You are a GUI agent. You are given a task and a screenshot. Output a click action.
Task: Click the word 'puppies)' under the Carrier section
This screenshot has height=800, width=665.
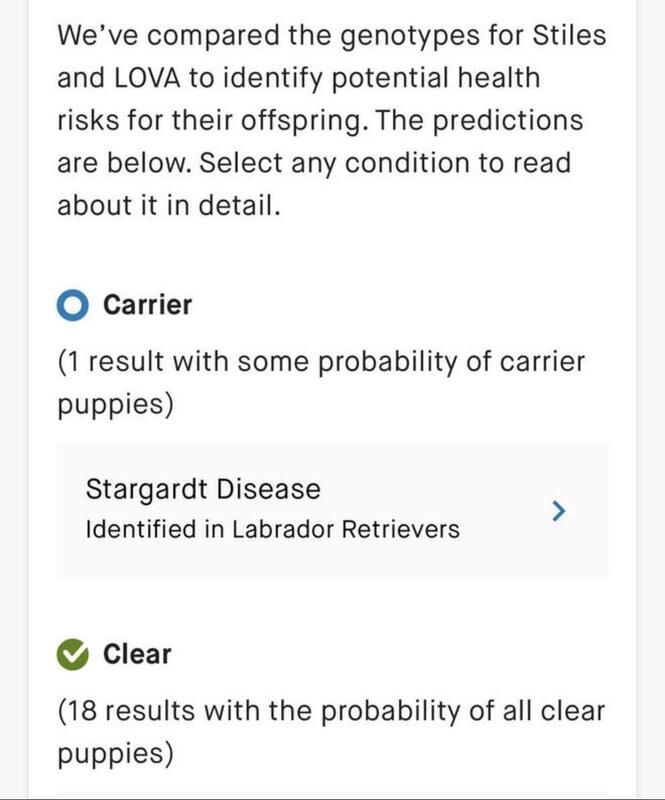click(x=115, y=406)
